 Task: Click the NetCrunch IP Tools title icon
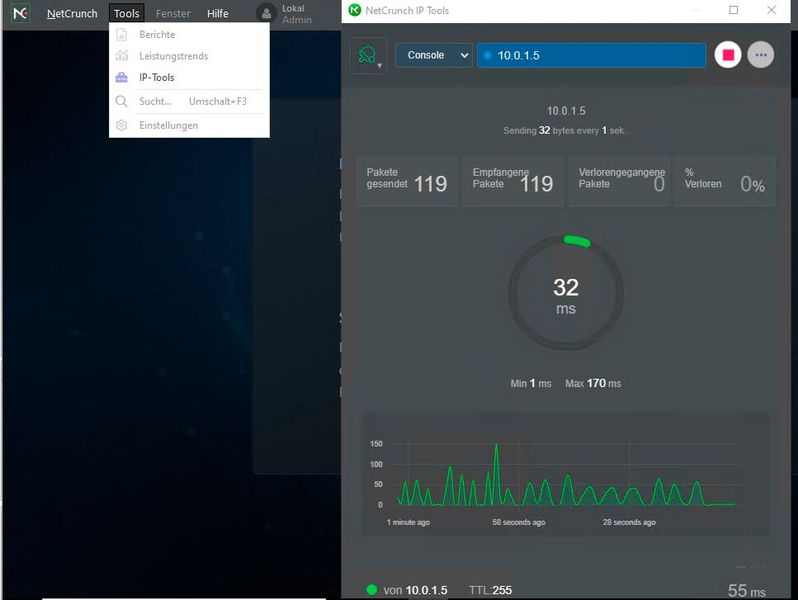(x=355, y=10)
